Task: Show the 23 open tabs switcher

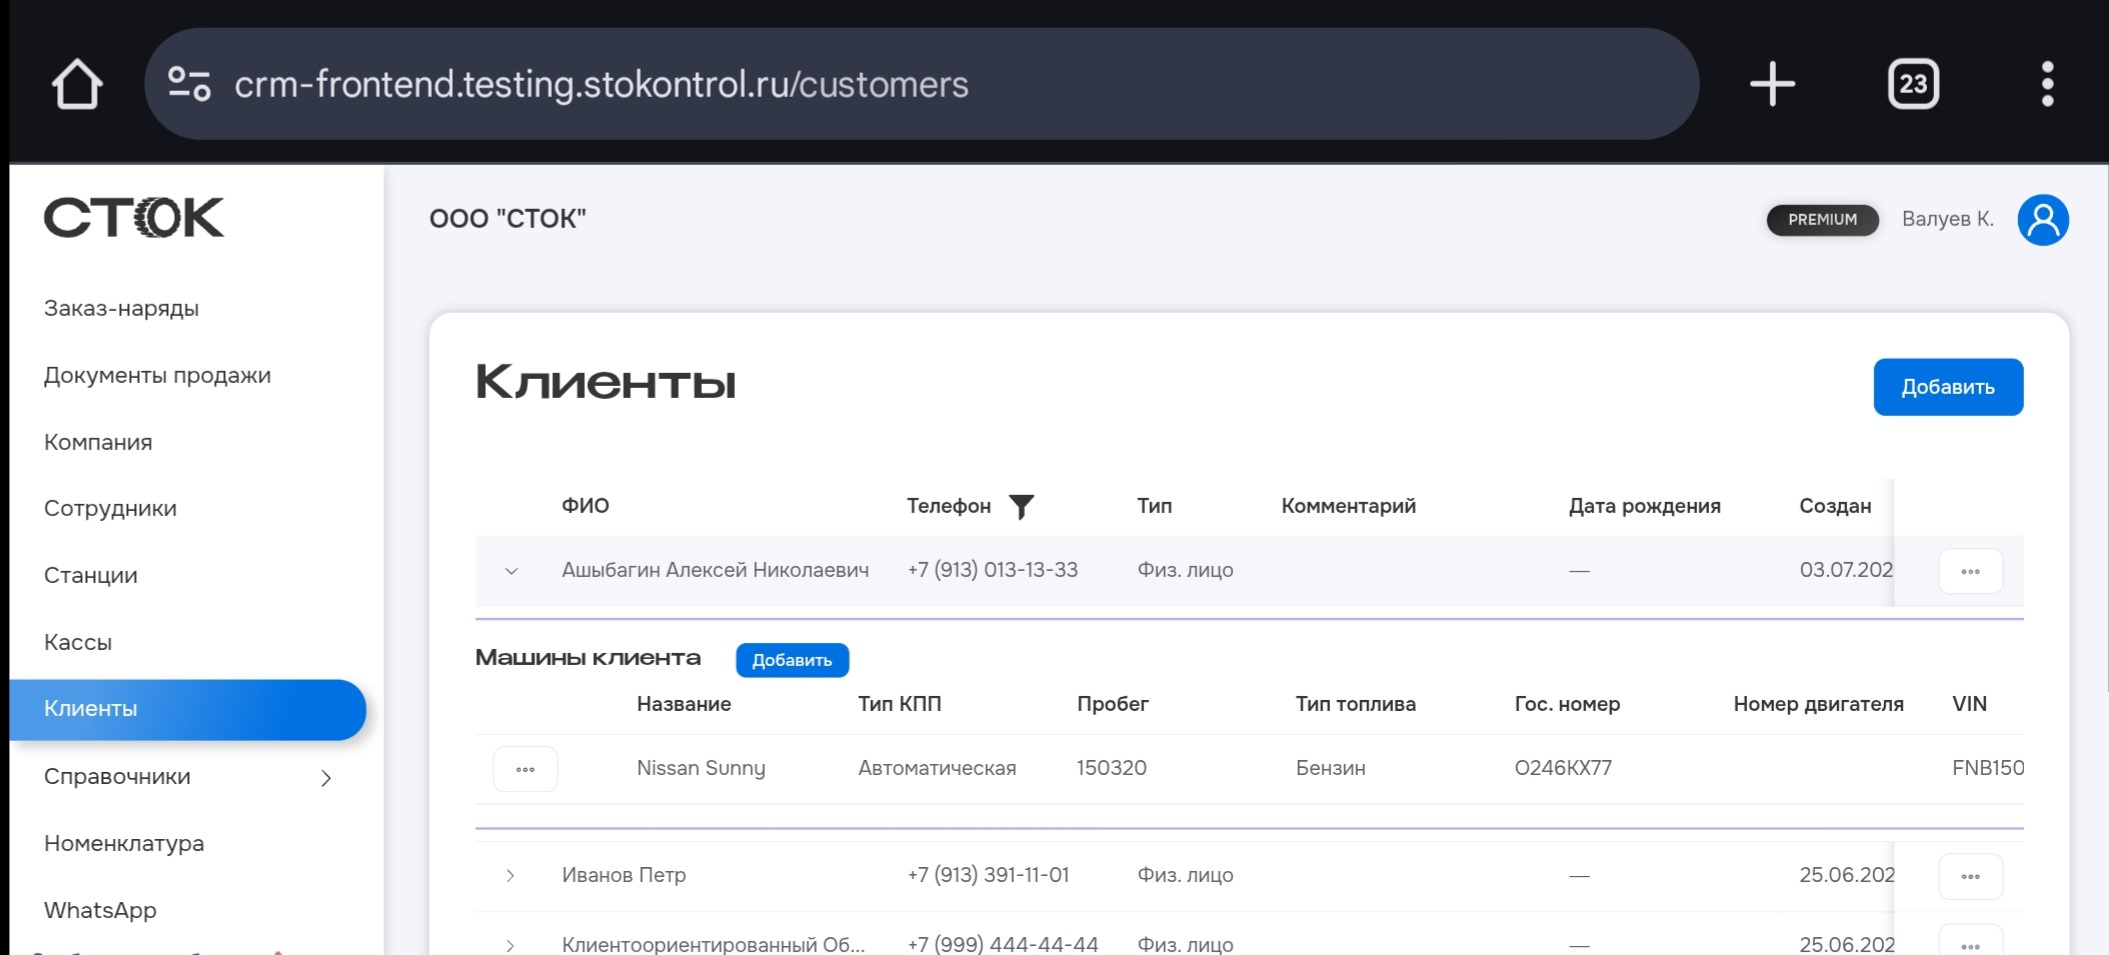Action: [x=1912, y=84]
